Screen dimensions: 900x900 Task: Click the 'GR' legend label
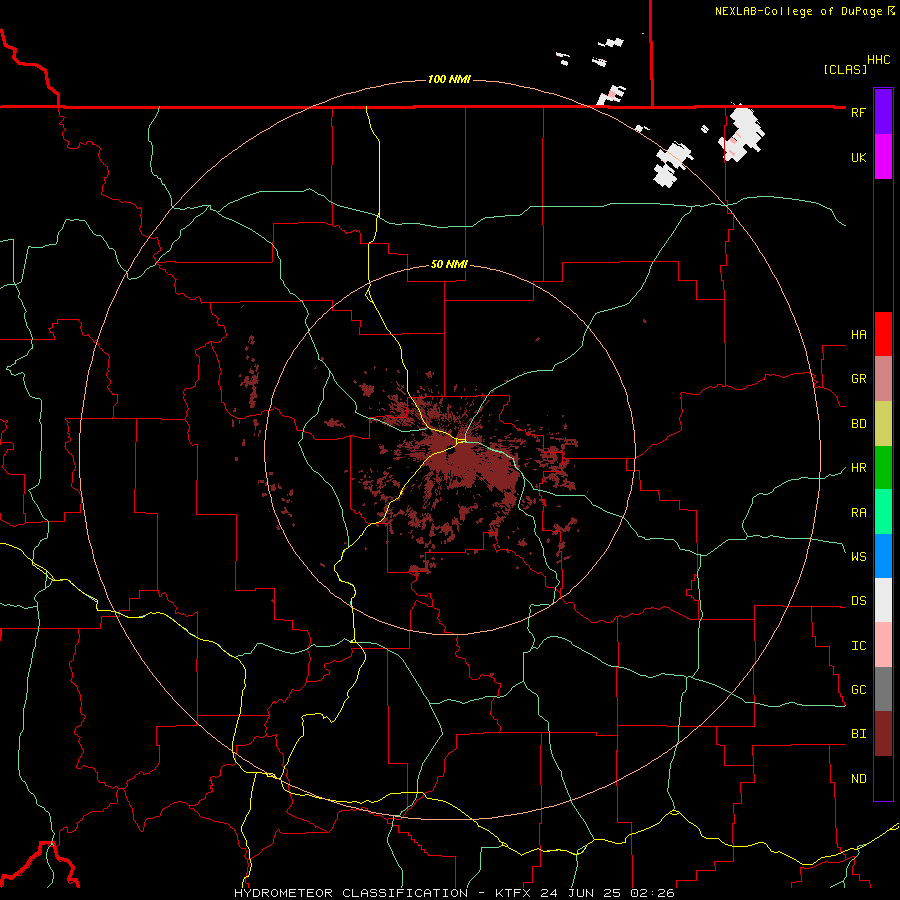click(x=858, y=379)
